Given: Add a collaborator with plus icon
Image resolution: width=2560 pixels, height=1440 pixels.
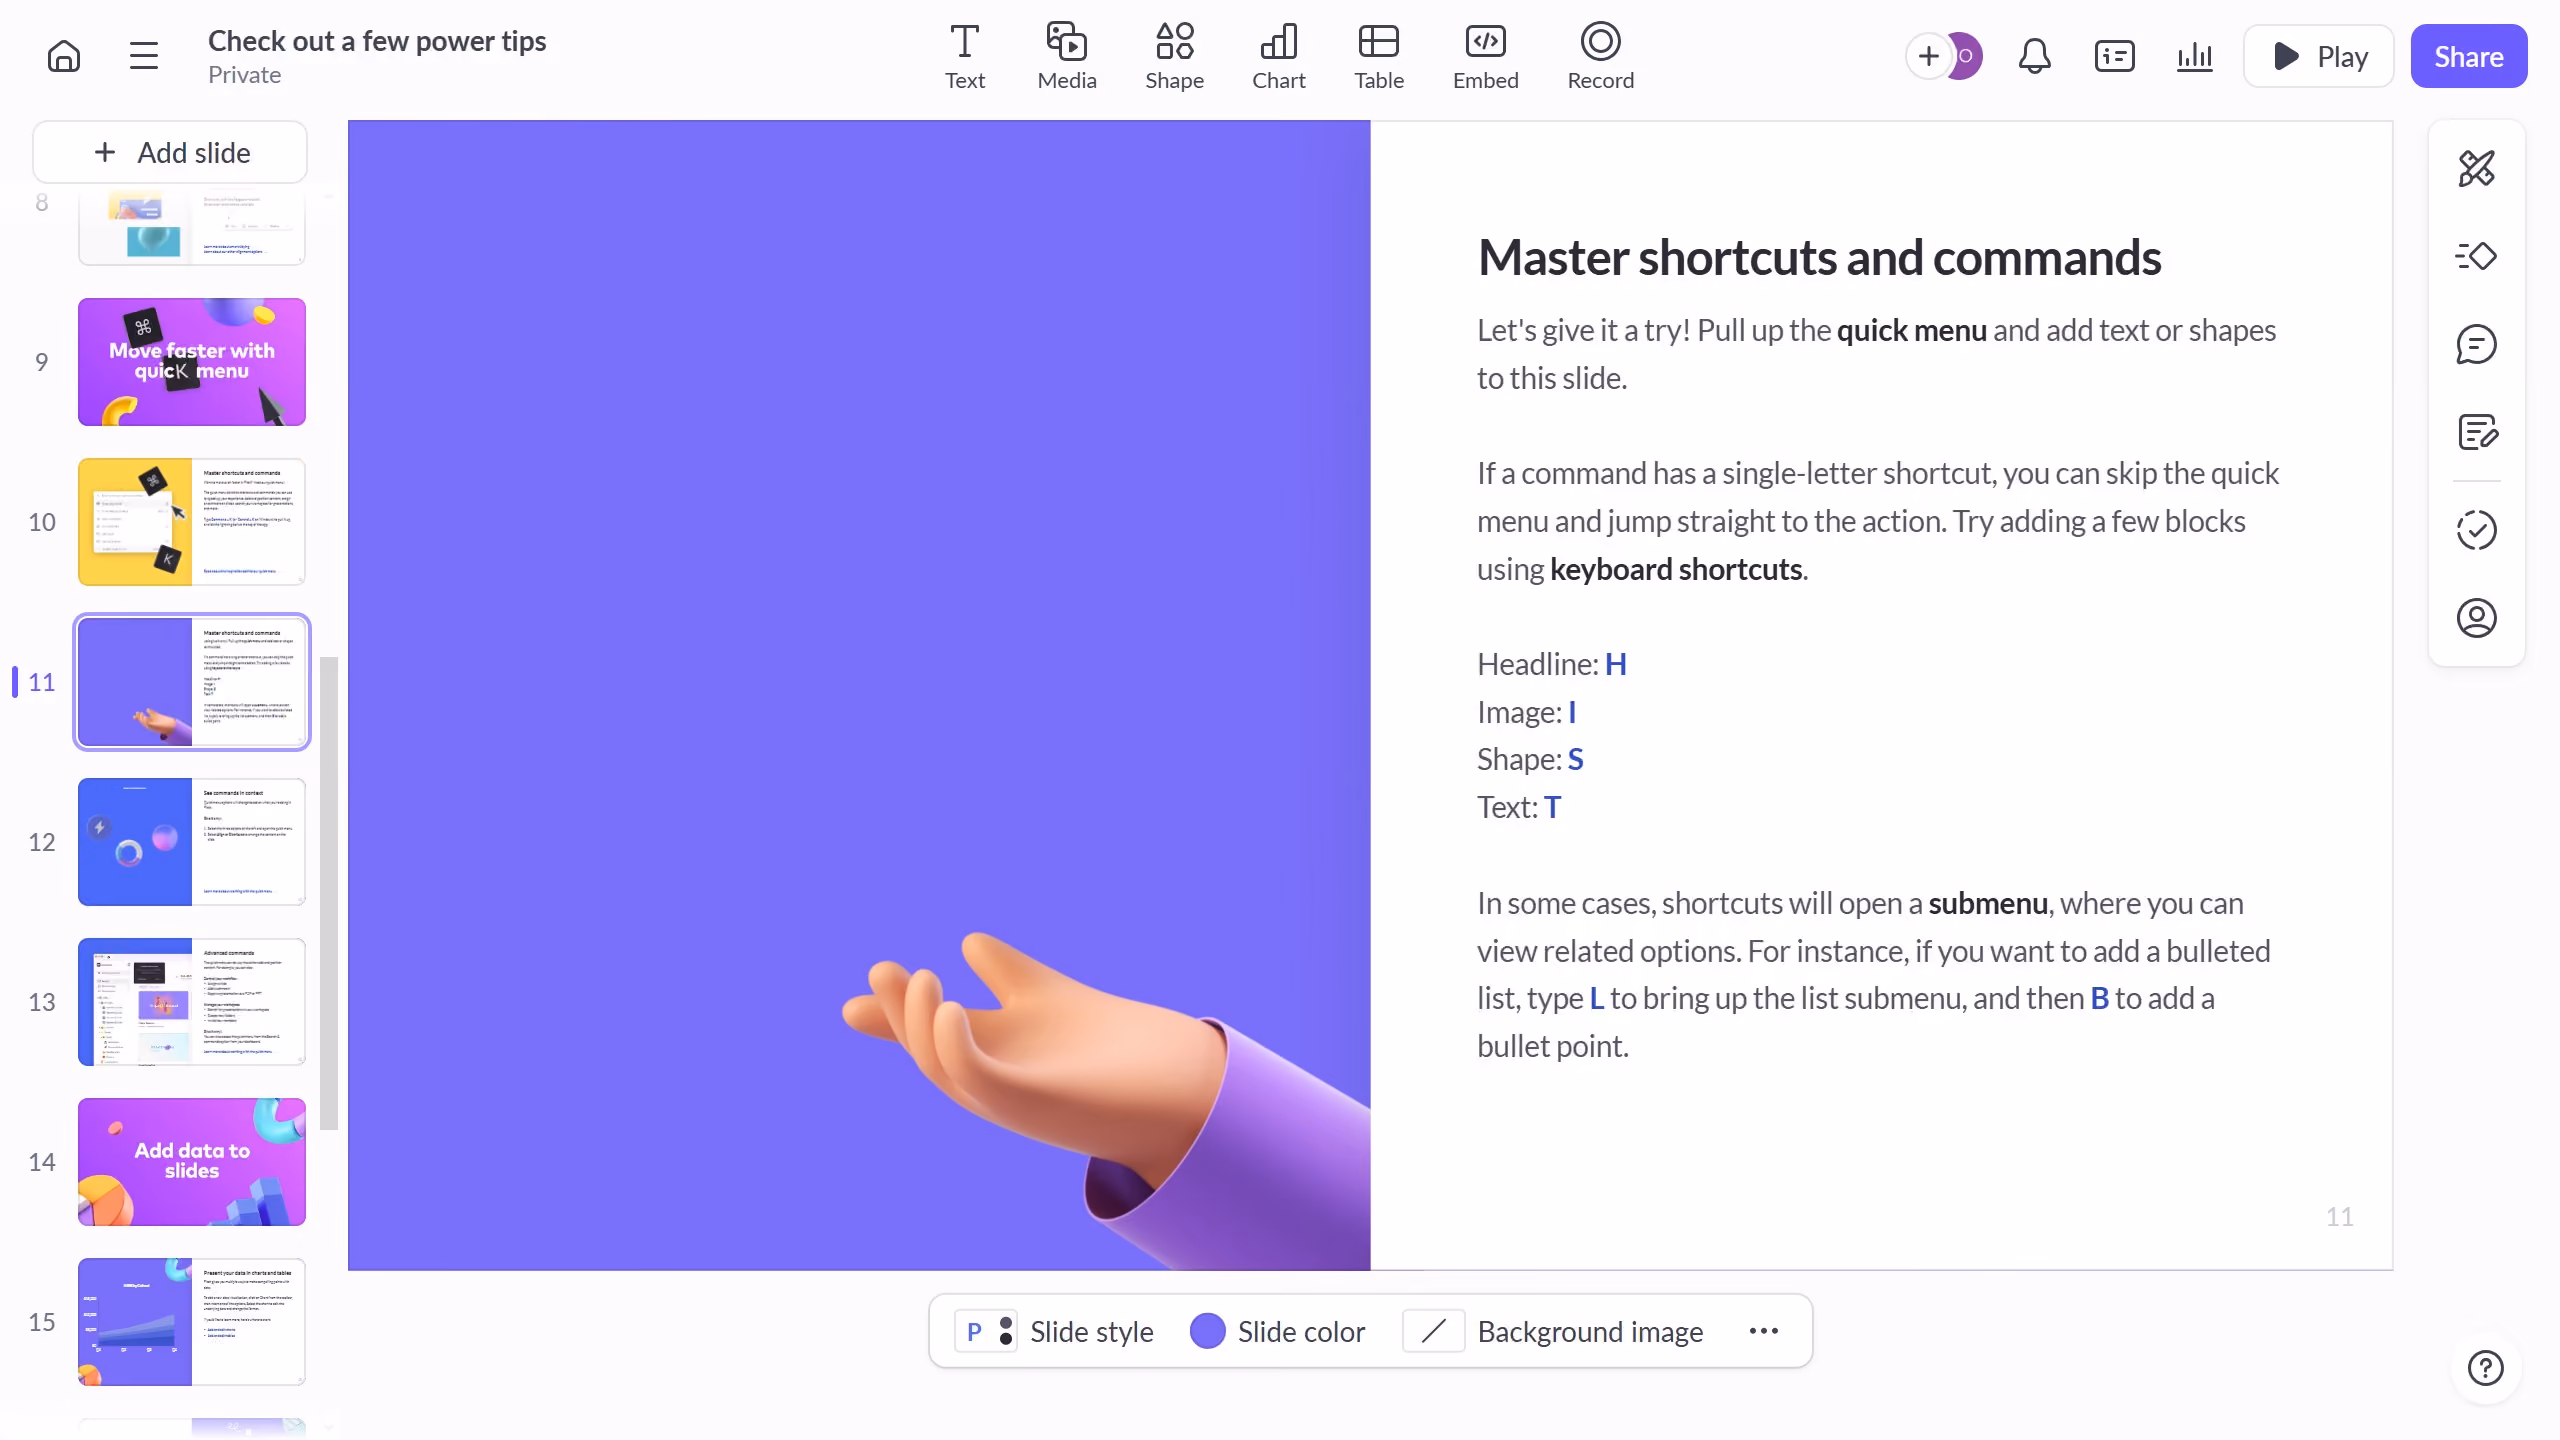Looking at the screenshot, I should pyautogui.click(x=1928, y=56).
